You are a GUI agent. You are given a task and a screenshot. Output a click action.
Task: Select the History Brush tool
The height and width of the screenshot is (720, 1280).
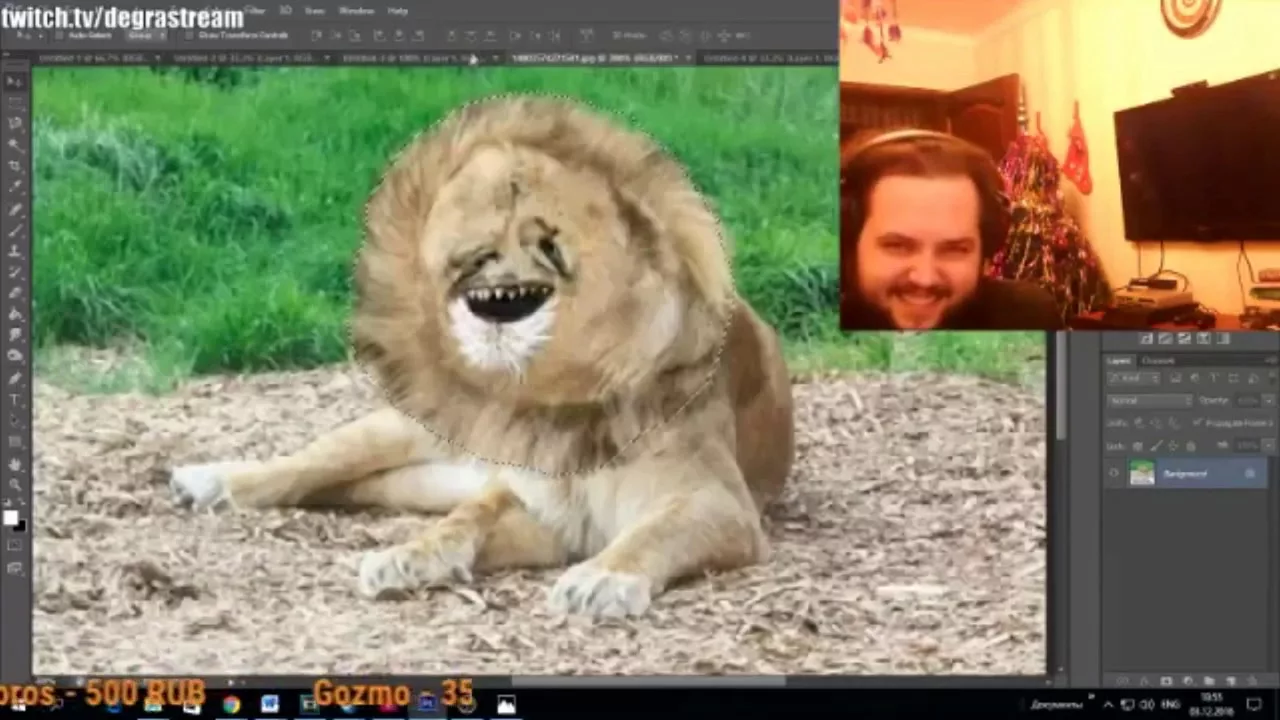tap(15, 273)
